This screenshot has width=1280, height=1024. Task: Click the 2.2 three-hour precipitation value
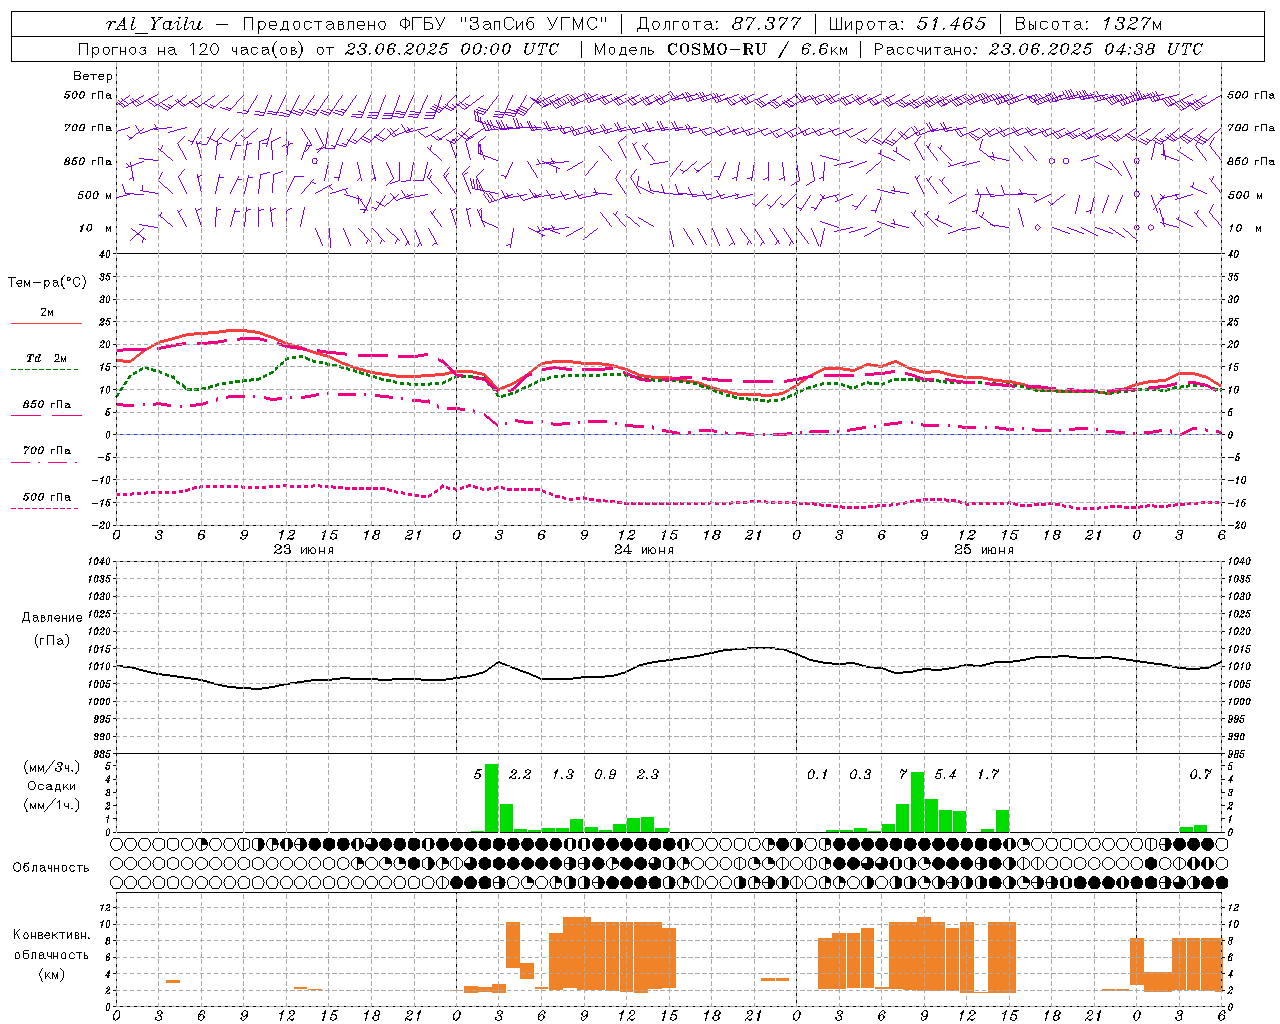click(x=520, y=774)
